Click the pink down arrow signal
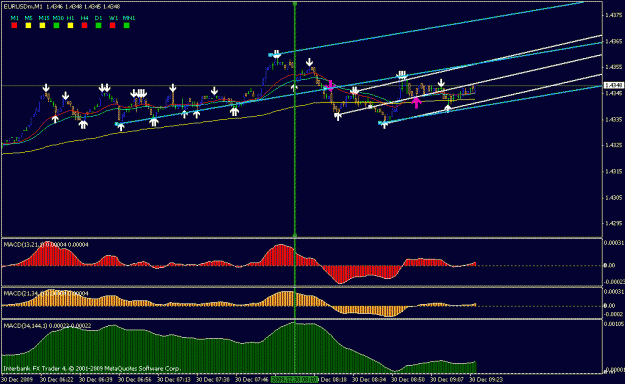The width and height of the screenshot is (625, 384). pyautogui.click(x=330, y=86)
